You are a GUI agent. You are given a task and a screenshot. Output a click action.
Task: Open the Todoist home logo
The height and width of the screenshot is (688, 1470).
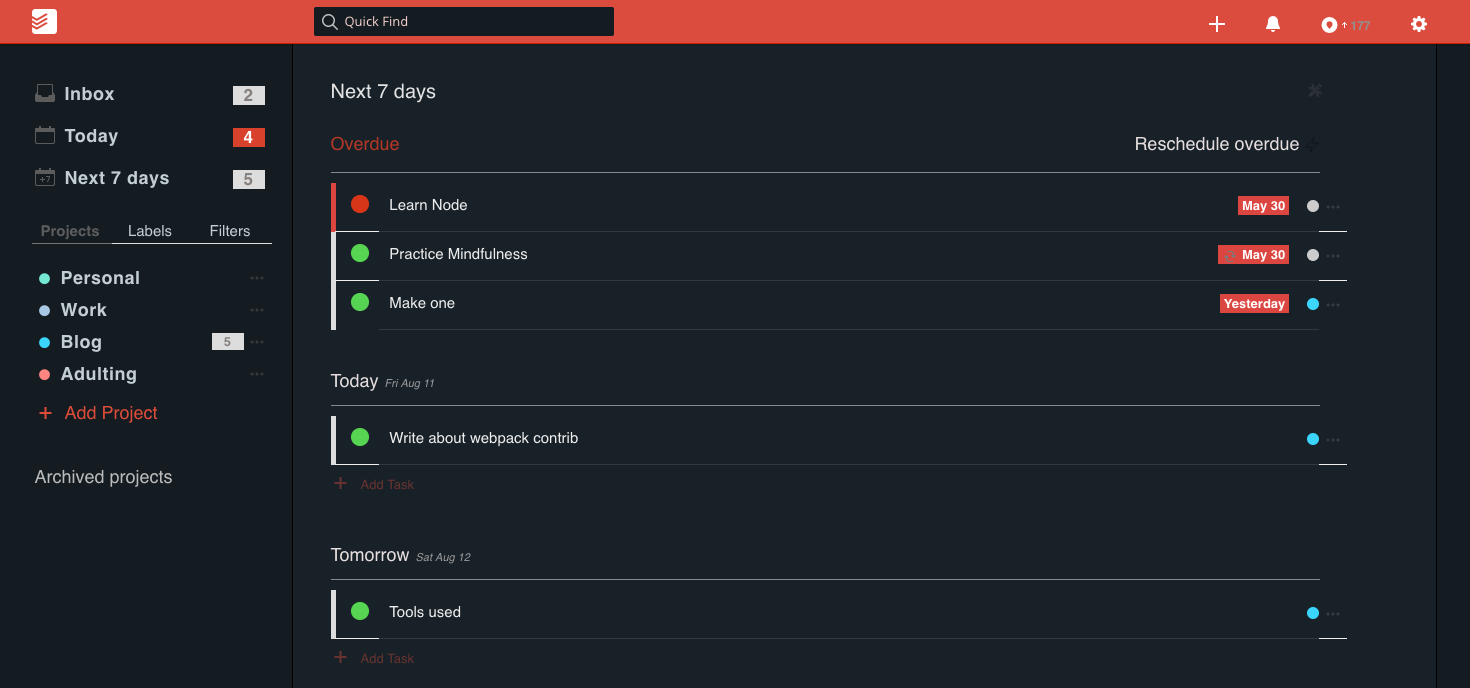point(42,20)
